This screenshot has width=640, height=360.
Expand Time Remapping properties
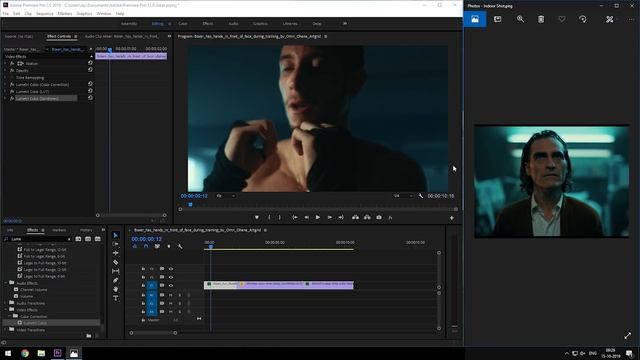pos(5,77)
